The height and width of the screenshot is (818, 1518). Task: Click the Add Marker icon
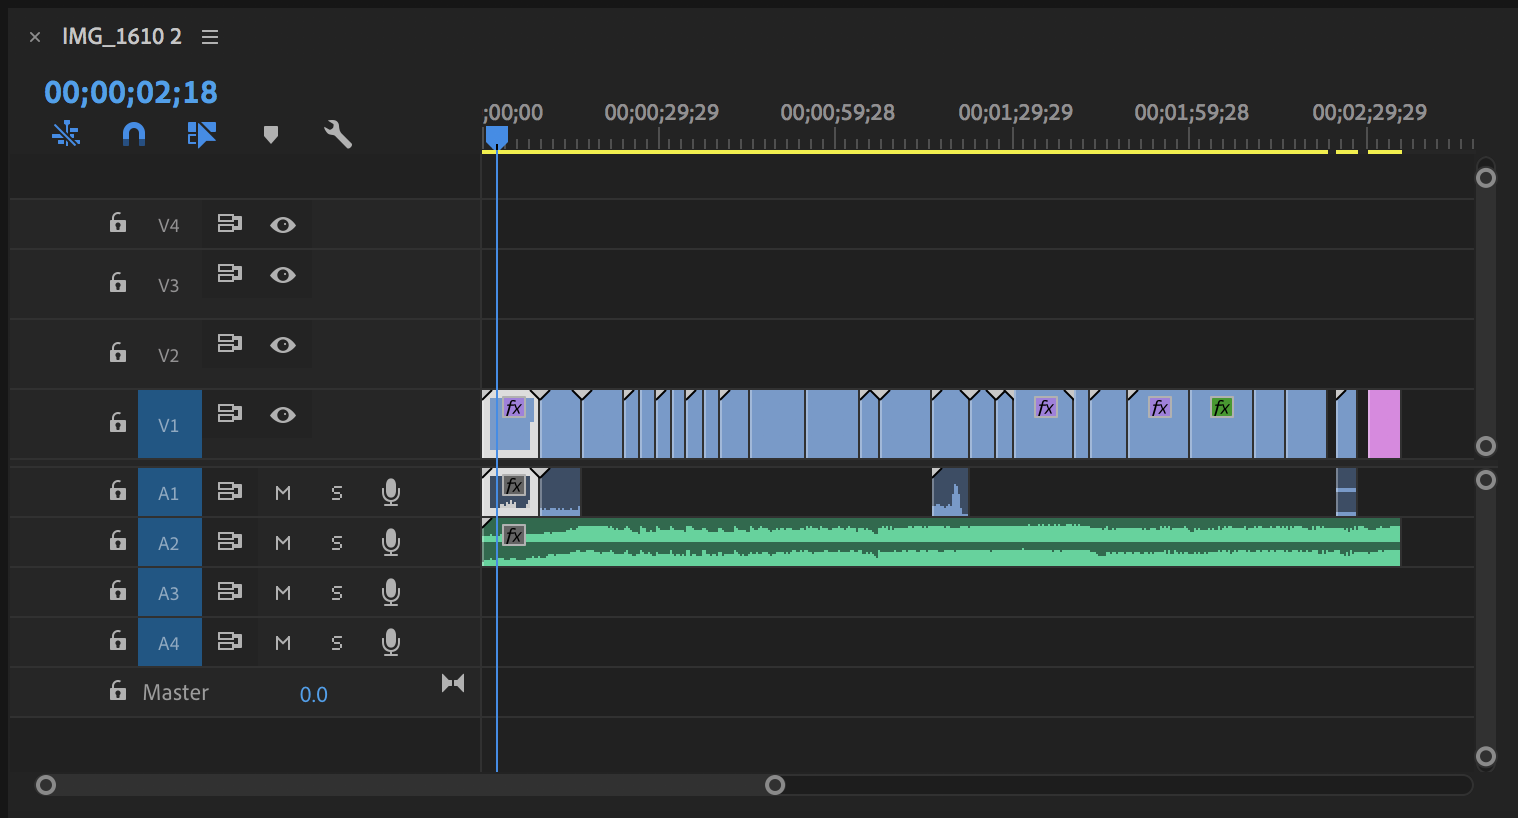(x=270, y=135)
